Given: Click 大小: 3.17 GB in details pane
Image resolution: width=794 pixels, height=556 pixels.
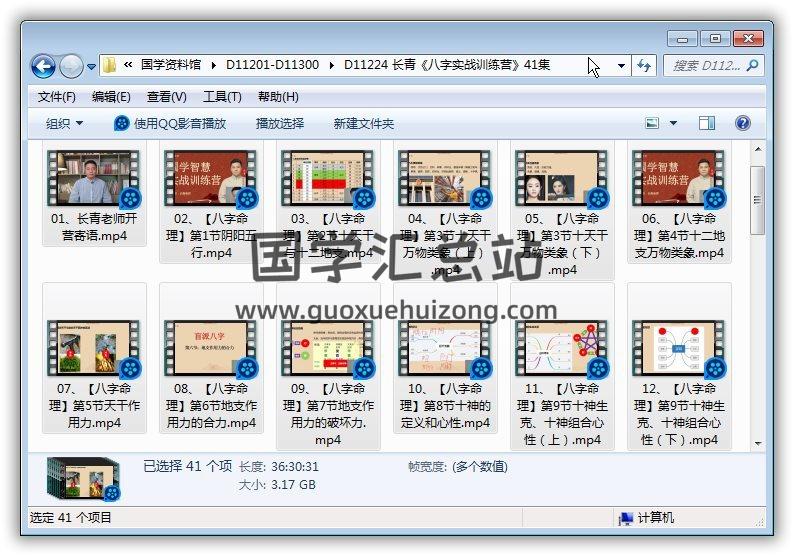Looking at the screenshot, I should tap(276, 485).
